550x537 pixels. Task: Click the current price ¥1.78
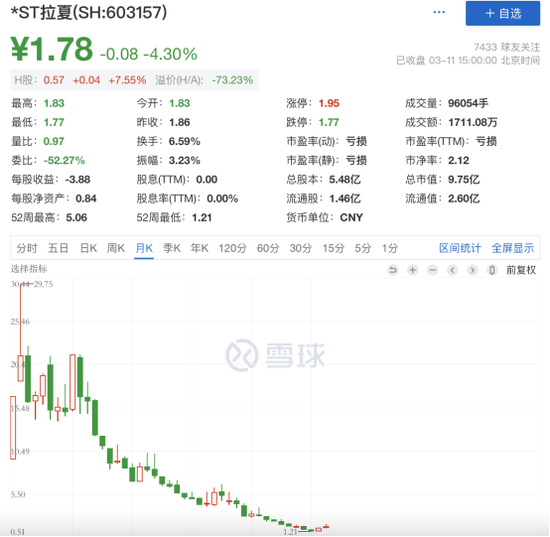tap(52, 49)
